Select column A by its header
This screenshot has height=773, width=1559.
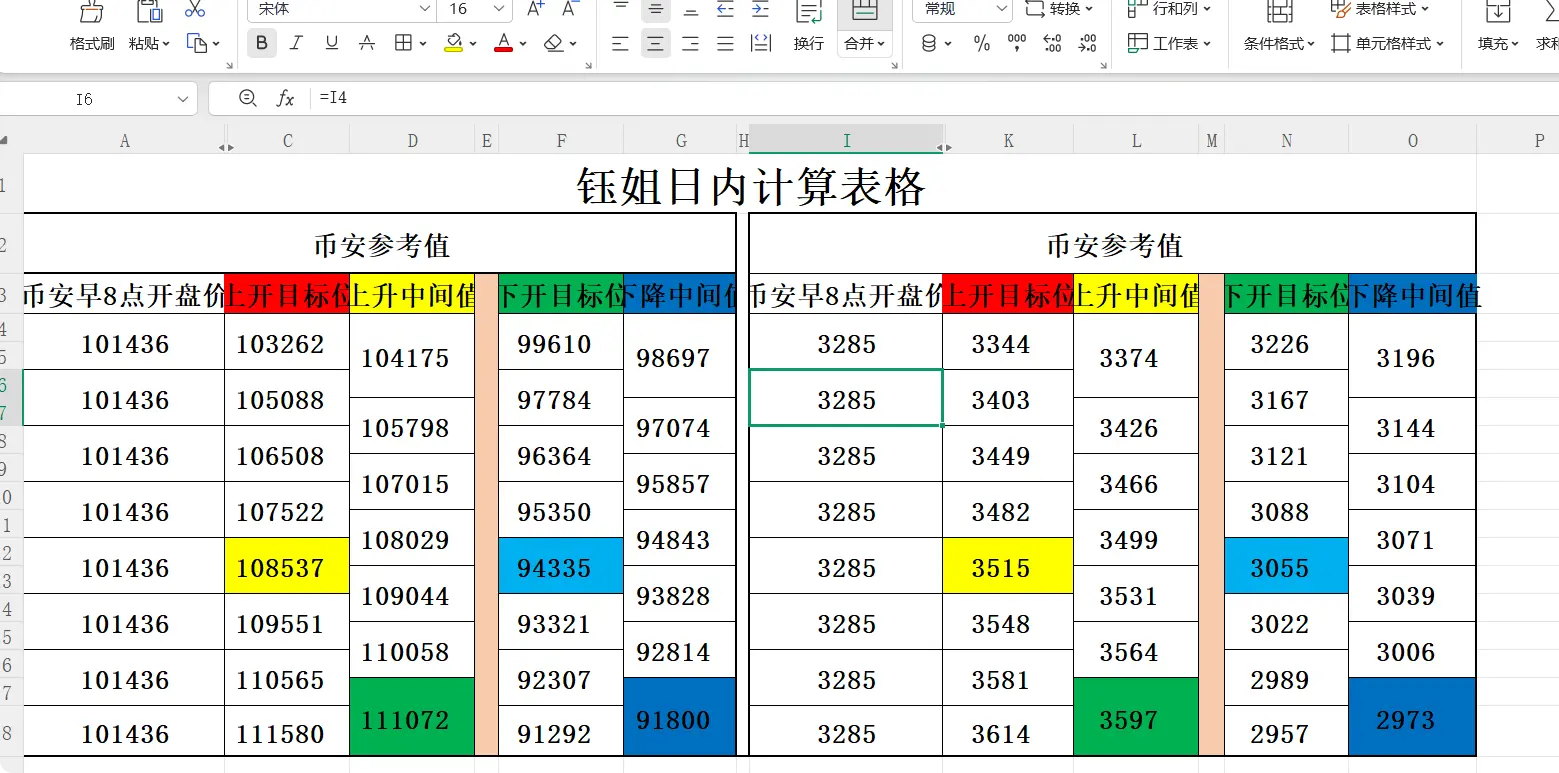point(124,141)
